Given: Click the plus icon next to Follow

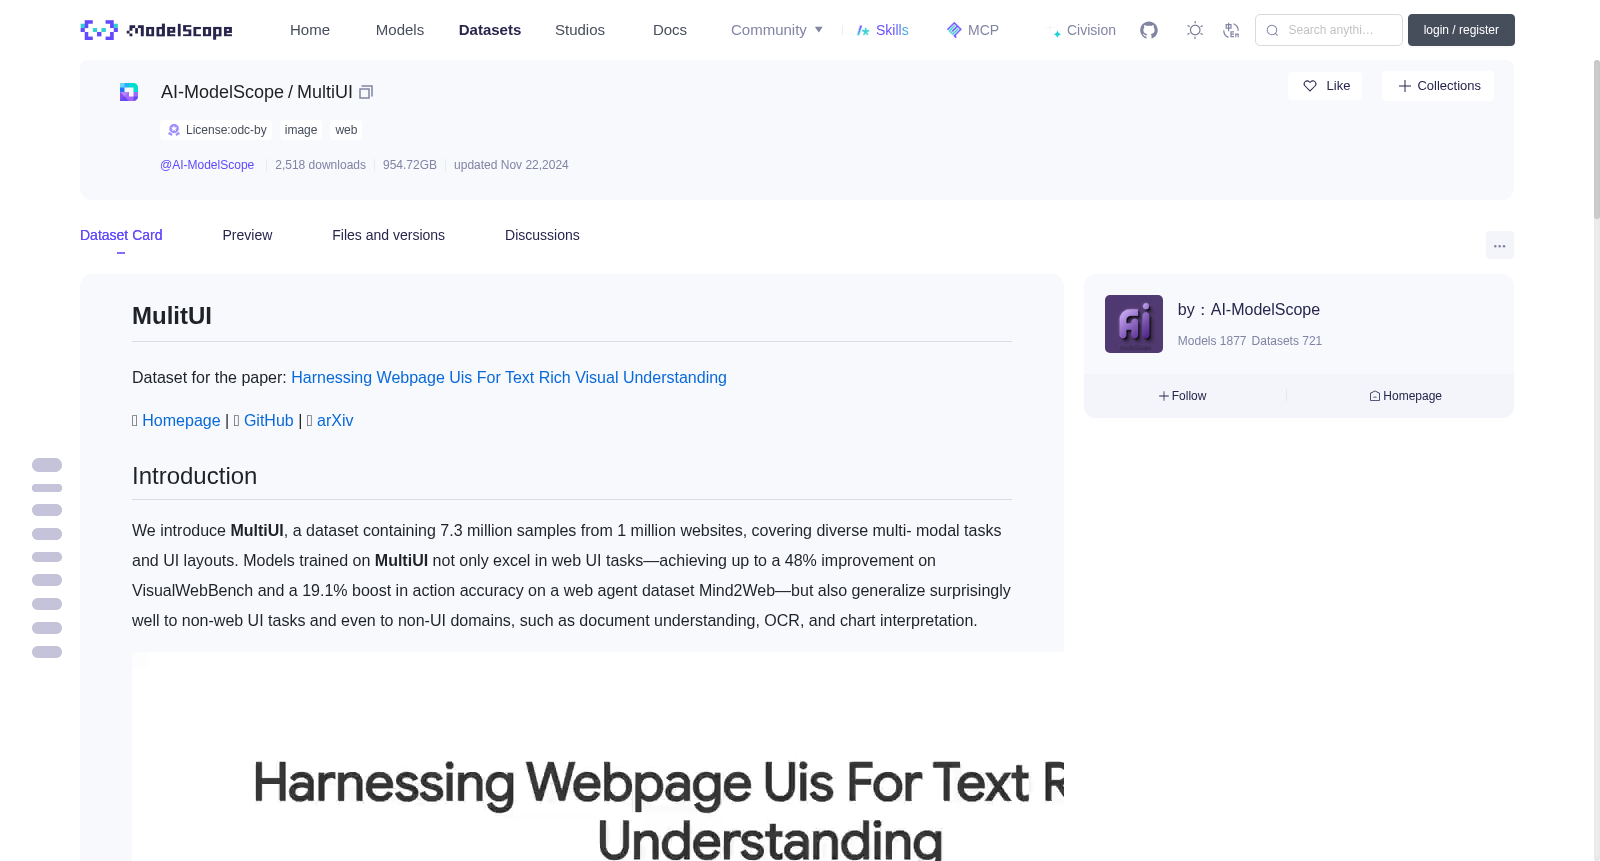Looking at the screenshot, I should [x=1164, y=396].
